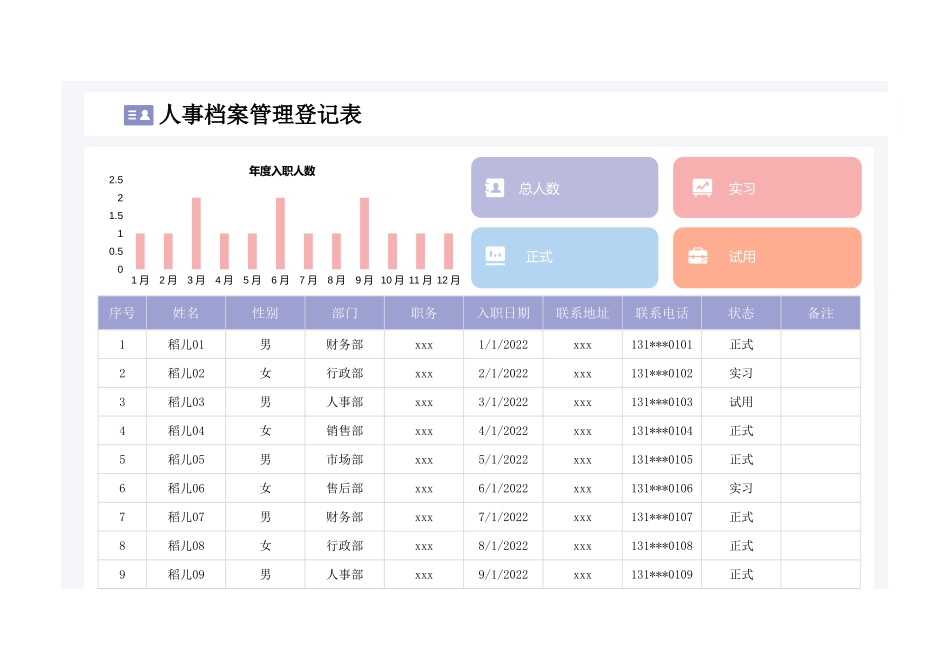Select the 正式 statistics card
The image size is (950, 672).
tap(564, 257)
